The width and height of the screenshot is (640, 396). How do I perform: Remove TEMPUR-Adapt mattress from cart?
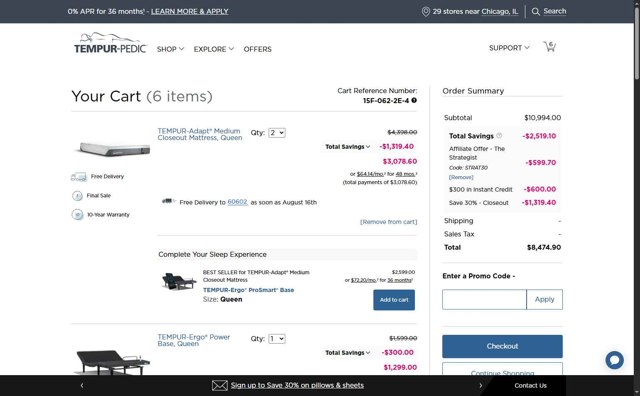[388, 222]
